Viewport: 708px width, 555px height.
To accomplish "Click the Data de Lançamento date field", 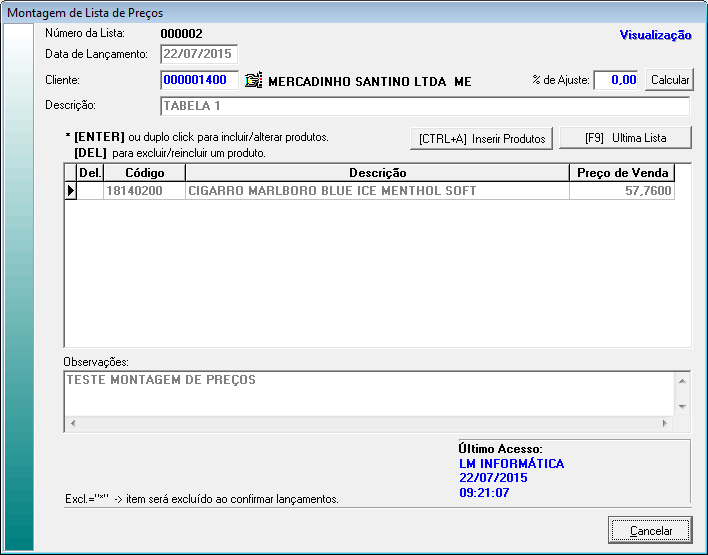I will click(199, 53).
